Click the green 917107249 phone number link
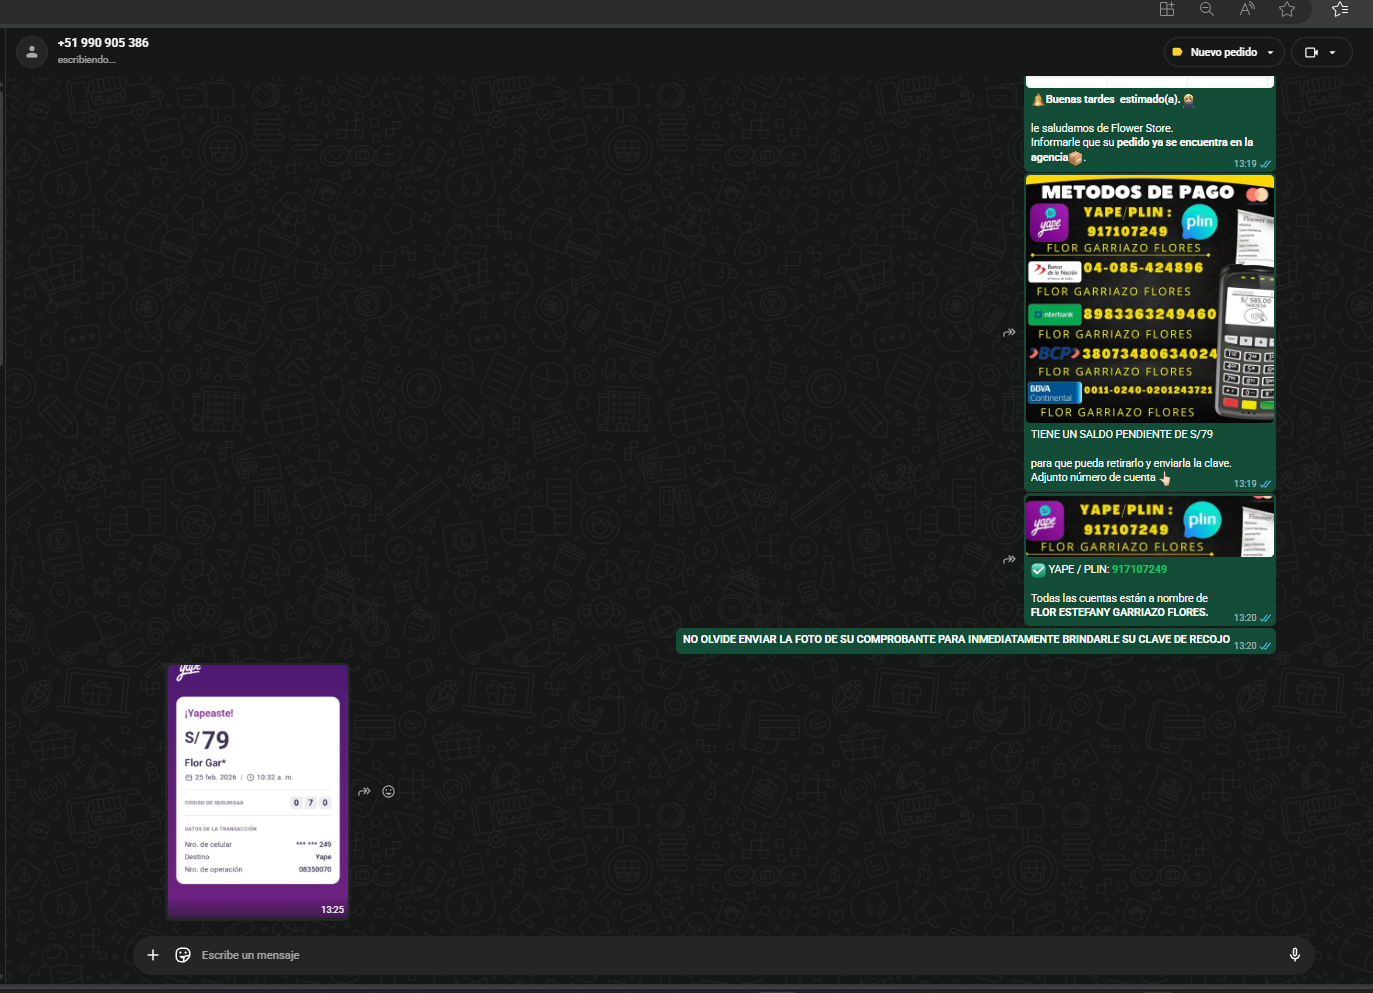This screenshot has height=993, width=1373. point(1139,569)
